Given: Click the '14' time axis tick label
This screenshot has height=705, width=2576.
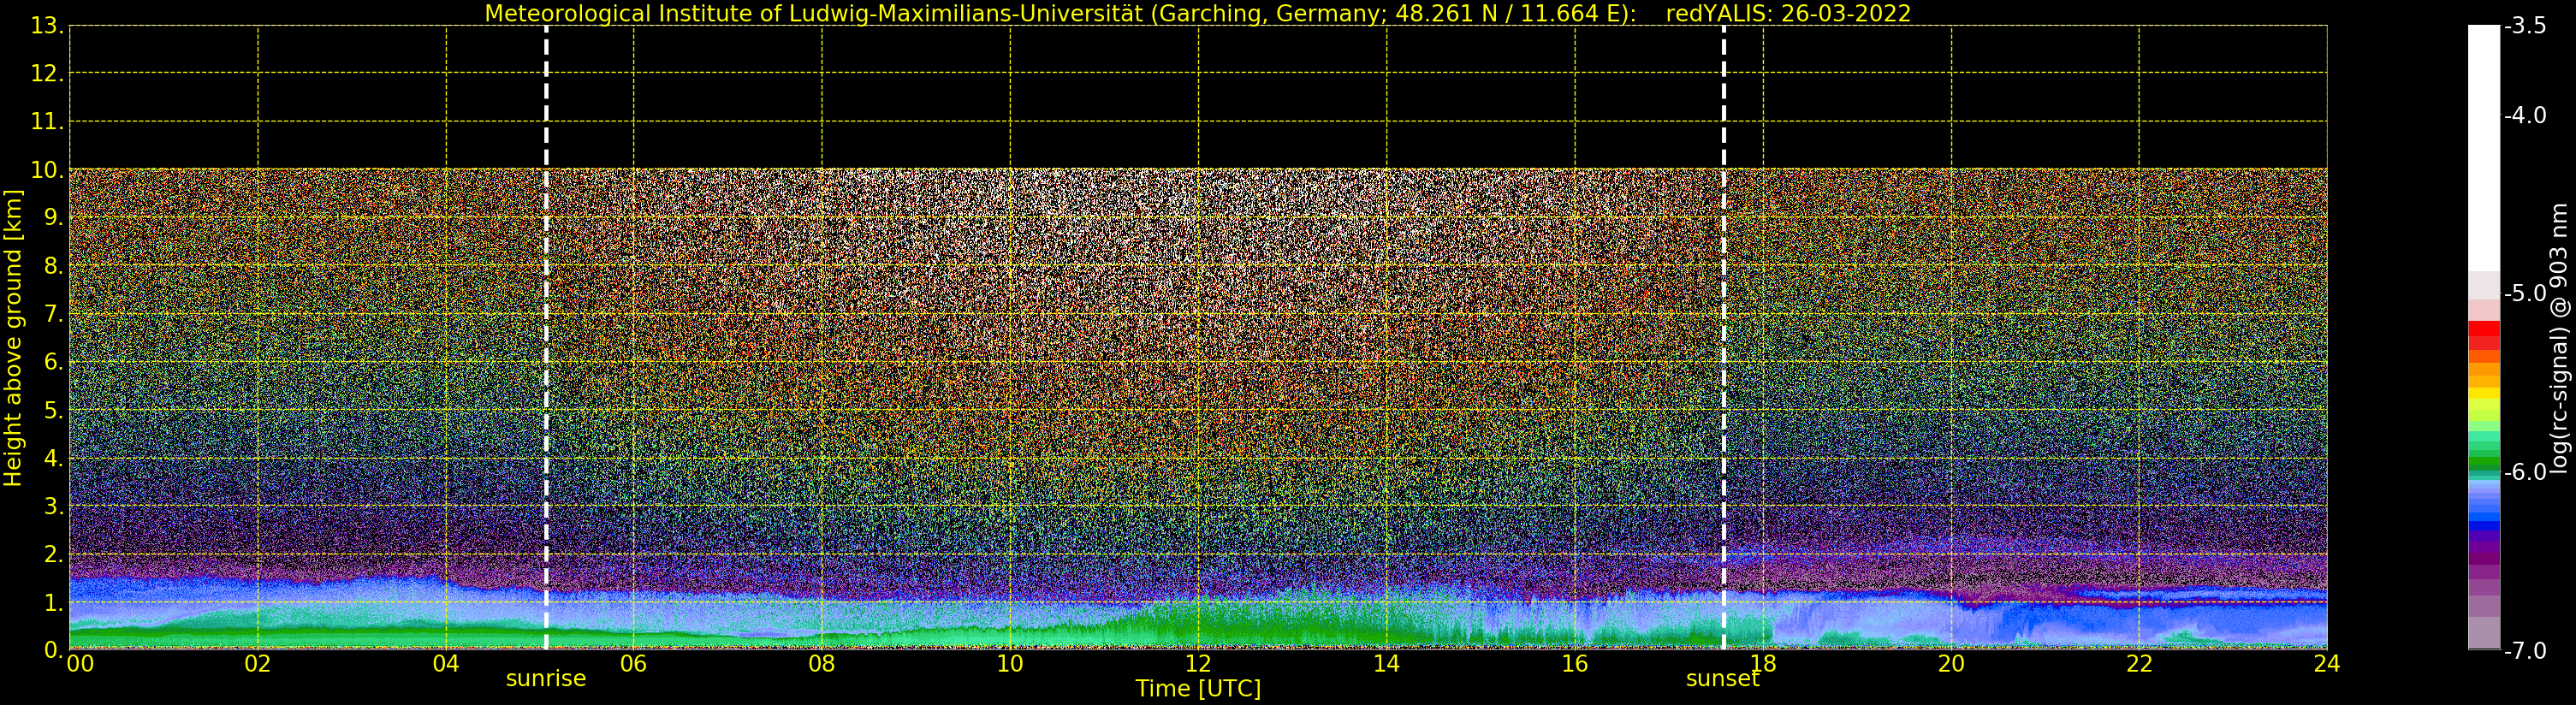Looking at the screenshot, I should click(x=1386, y=664).
